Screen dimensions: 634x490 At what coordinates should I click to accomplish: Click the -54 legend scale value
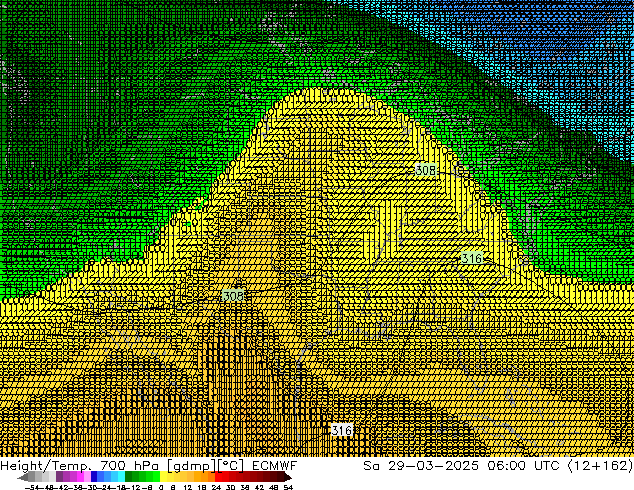point(32,487)
